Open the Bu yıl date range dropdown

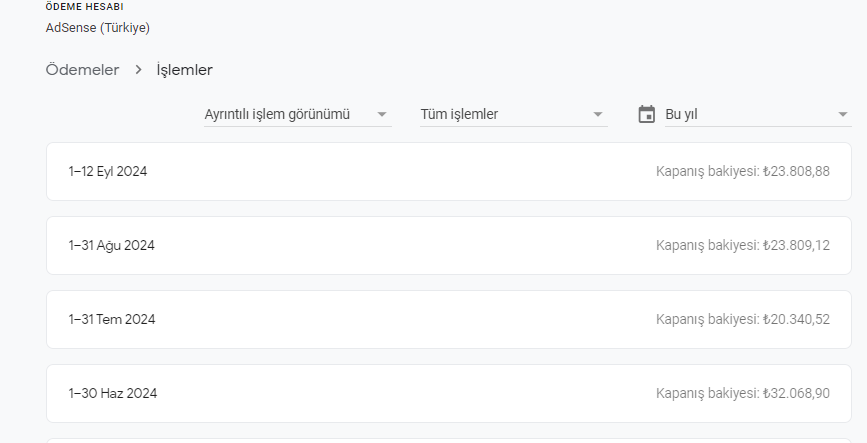758,114
